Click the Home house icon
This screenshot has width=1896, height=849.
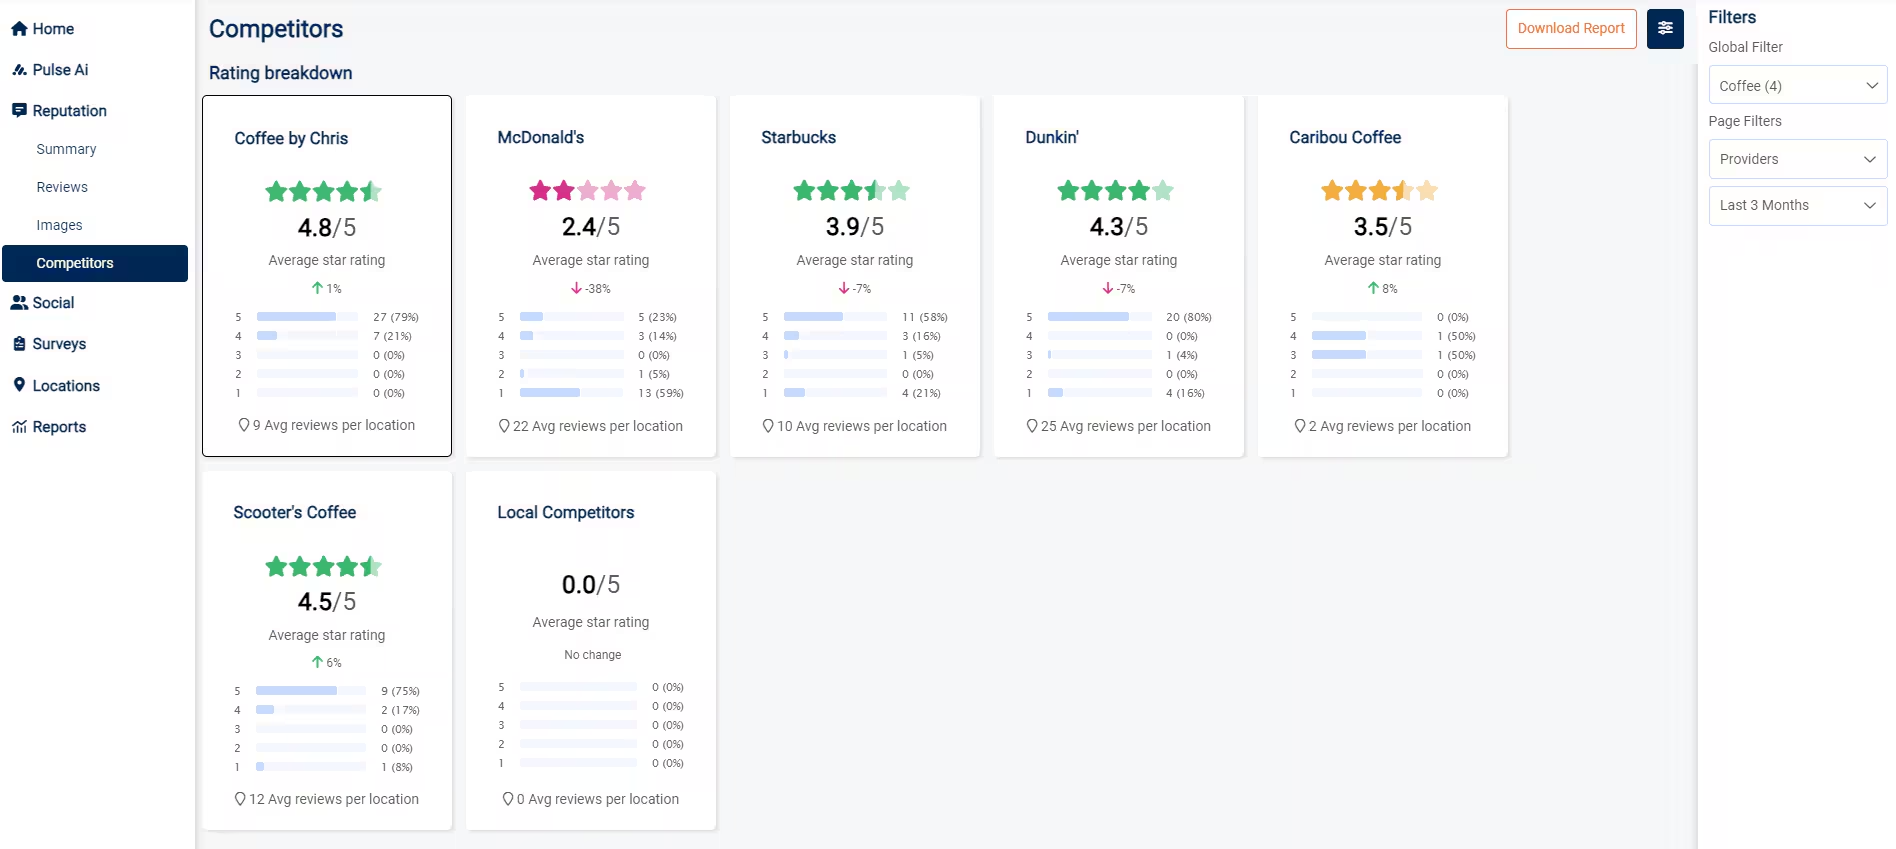tap(19, 29)
